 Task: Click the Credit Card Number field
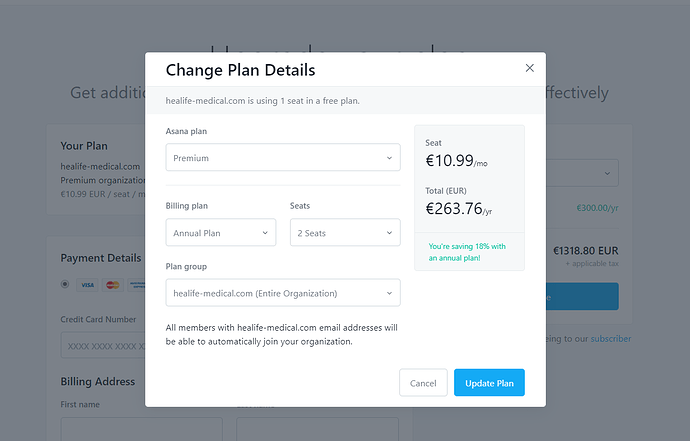point(102,347)
